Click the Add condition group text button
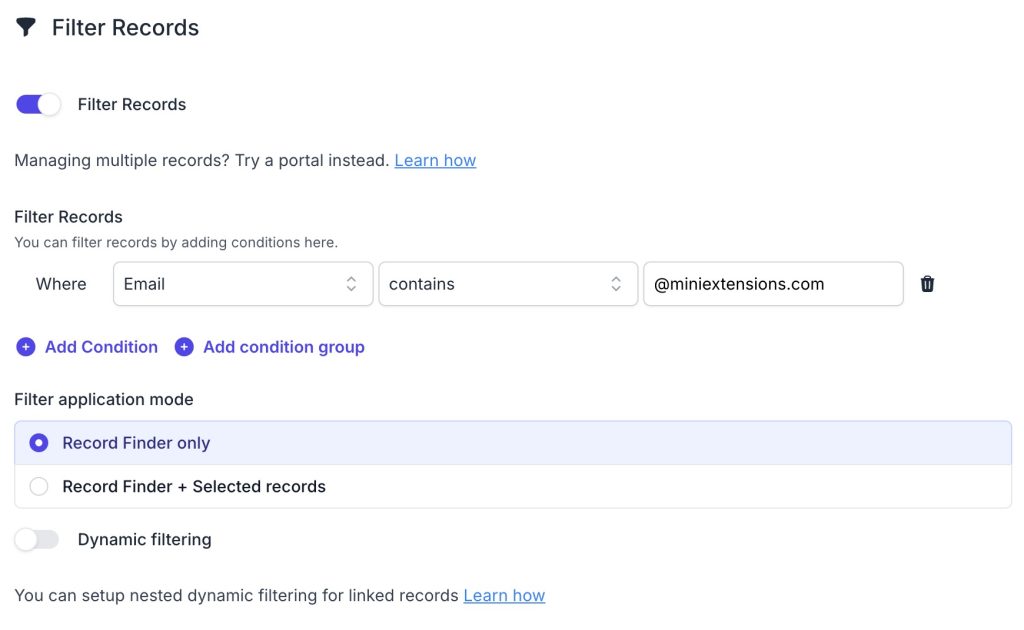 283,347
